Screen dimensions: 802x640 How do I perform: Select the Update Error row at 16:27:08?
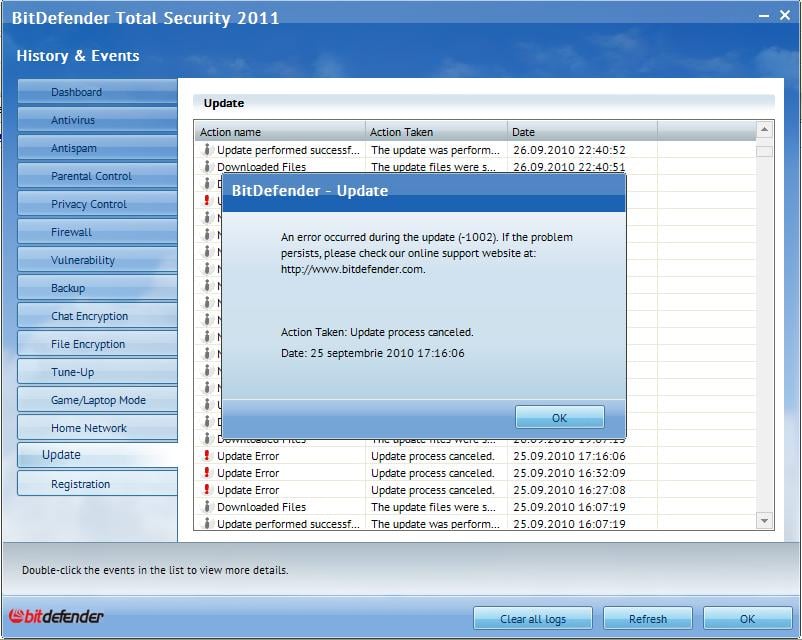tap(476, 490)
